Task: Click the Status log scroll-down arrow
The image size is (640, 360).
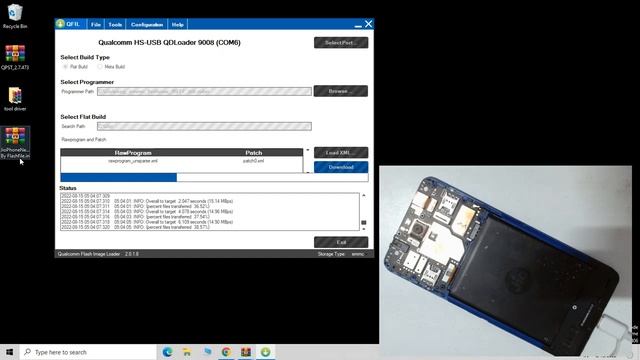Action: [364, 229]
